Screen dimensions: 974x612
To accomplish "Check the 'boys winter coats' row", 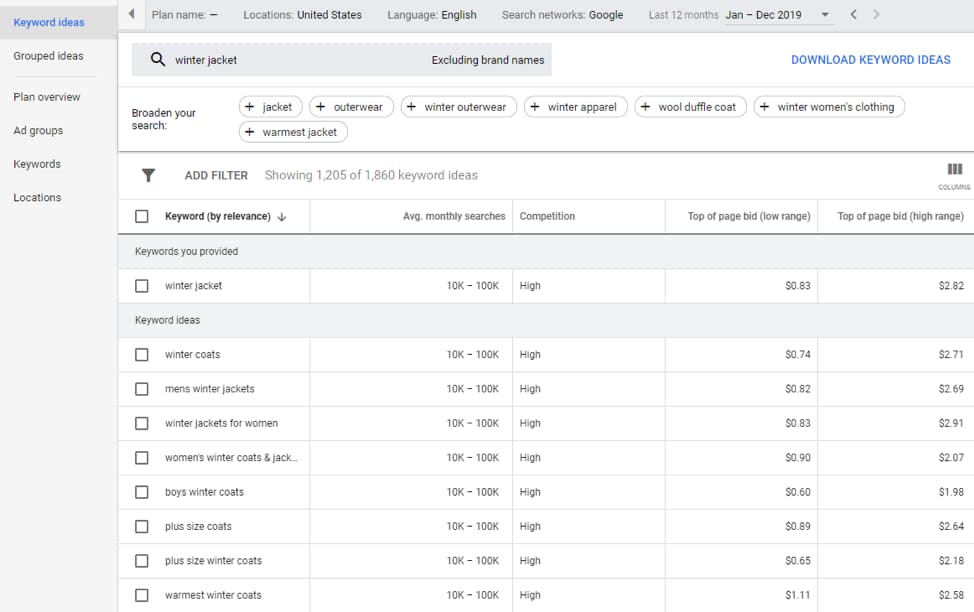I will [142, 492].
